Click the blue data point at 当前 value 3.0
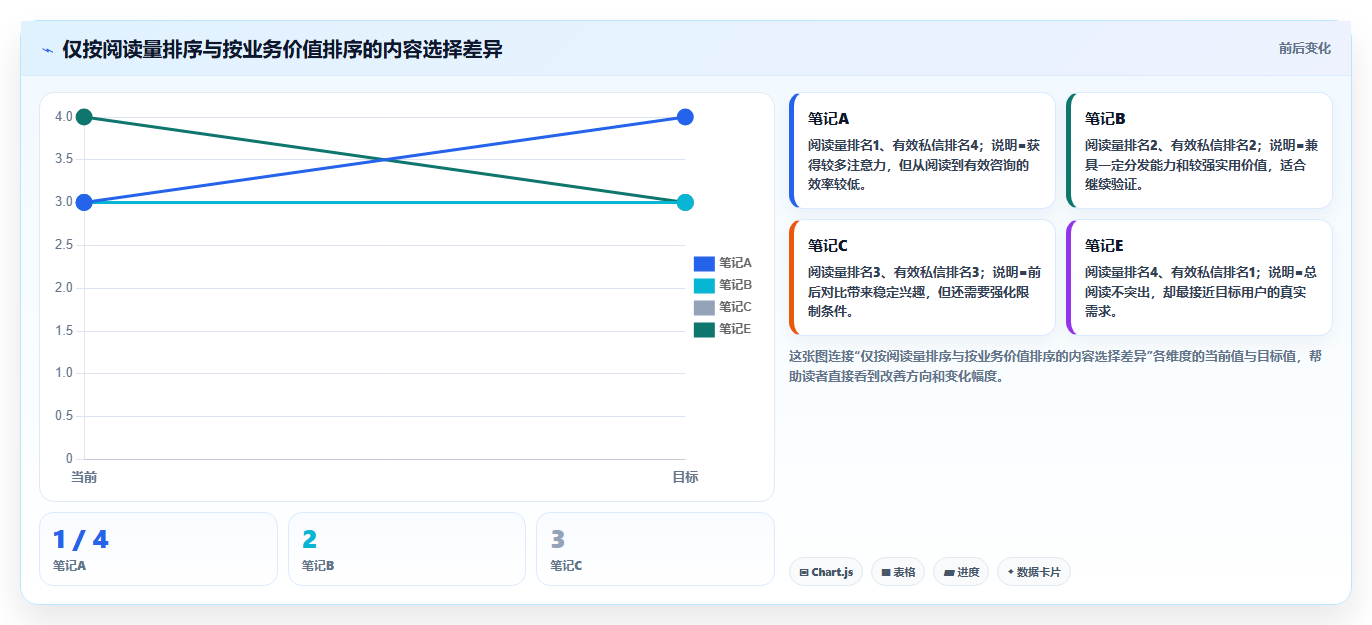The width and height of the screenshot is (1372, 625). (84, 202)
